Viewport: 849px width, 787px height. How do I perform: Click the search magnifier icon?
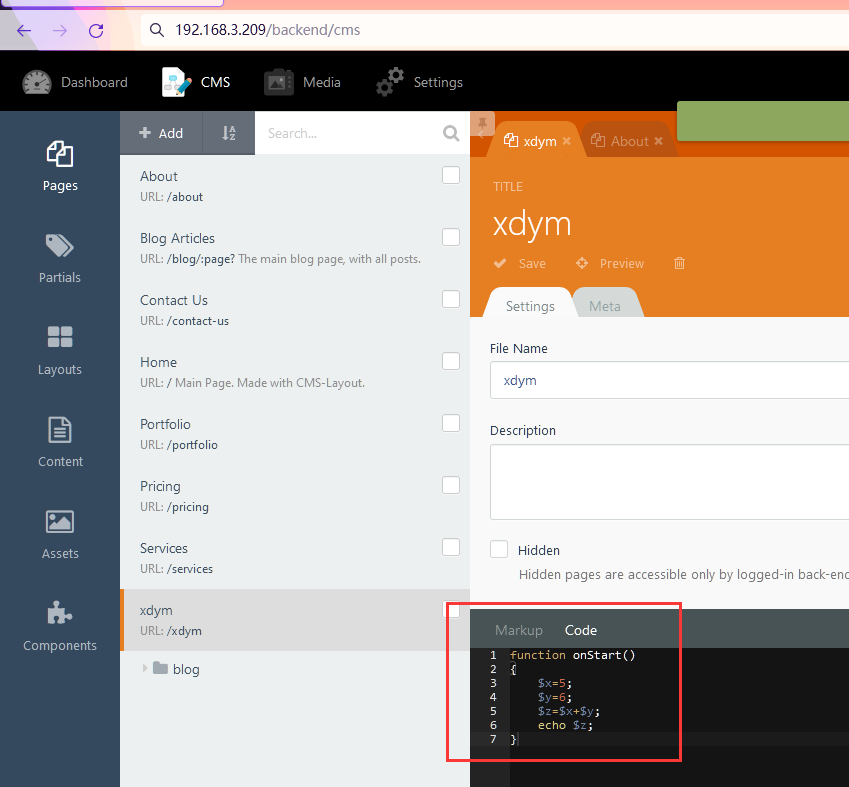click(451, 133)
